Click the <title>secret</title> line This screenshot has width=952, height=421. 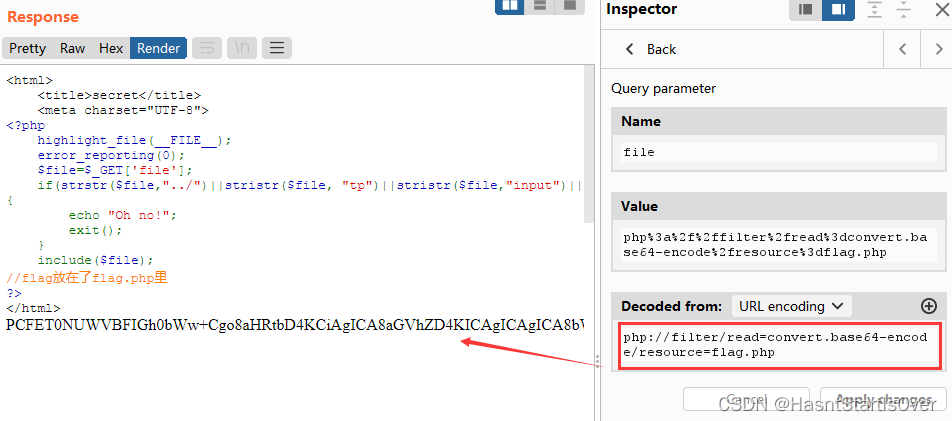click(x=118, y=95)
